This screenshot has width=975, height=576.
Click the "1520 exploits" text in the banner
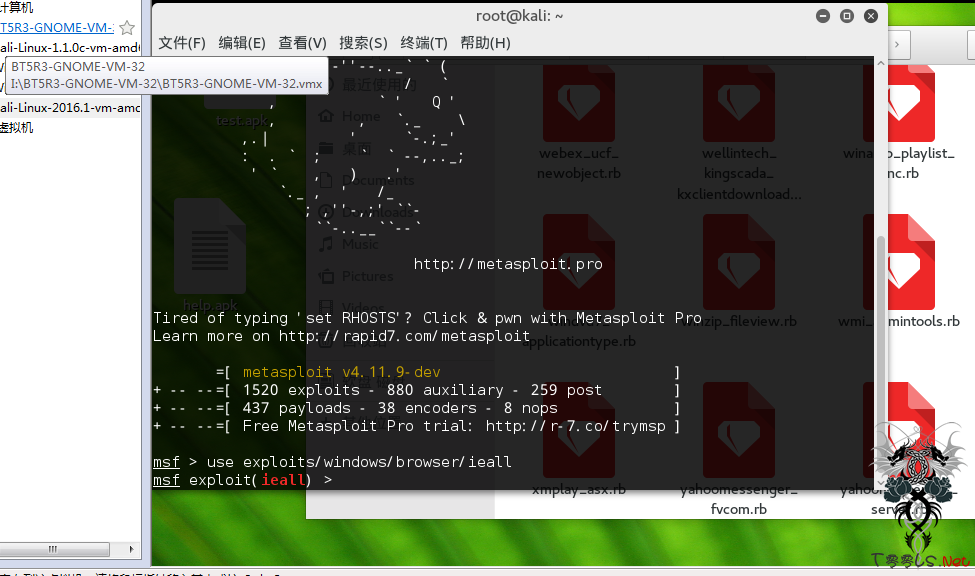(301, 391)
